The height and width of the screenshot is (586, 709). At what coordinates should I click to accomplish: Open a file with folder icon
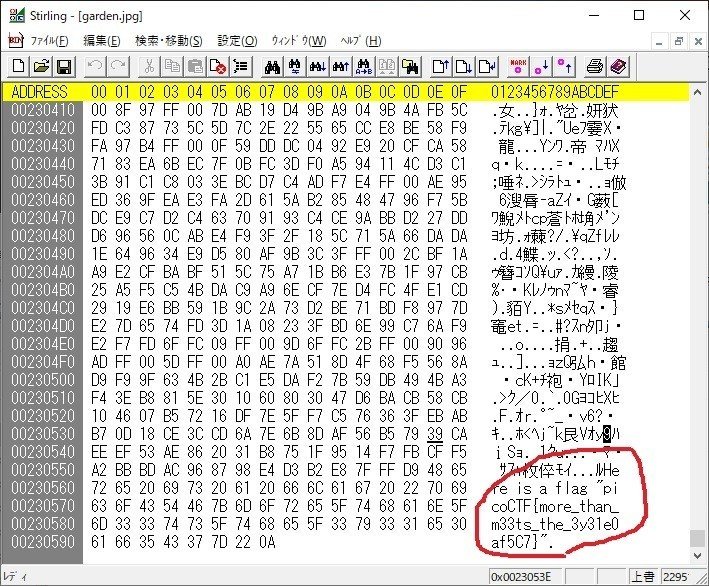pos(42,67)
